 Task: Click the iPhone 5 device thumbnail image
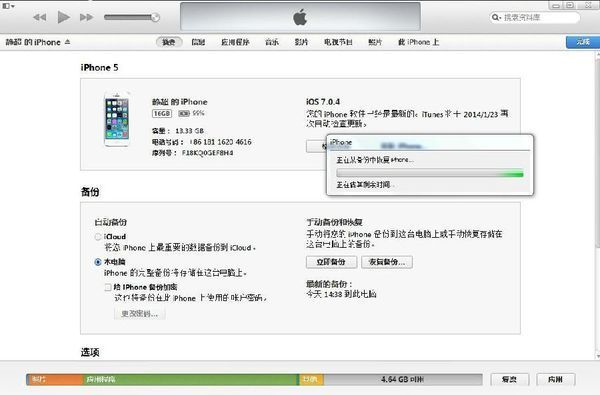[x=117, y=119]
